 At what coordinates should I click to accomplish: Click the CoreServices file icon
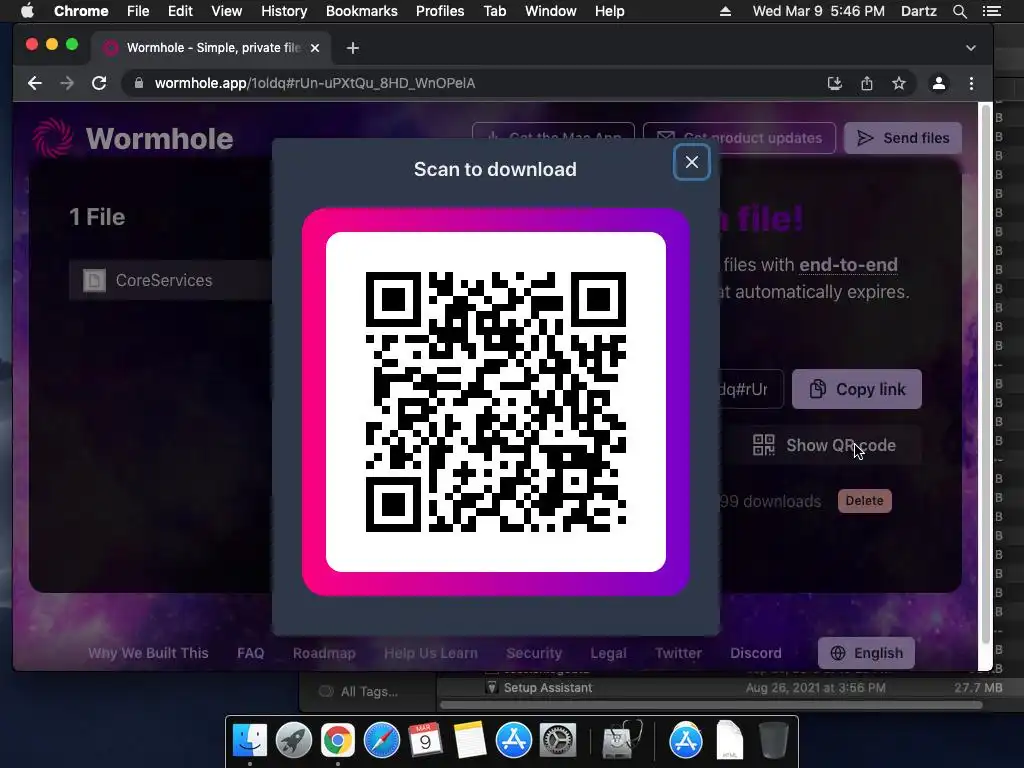94,280
